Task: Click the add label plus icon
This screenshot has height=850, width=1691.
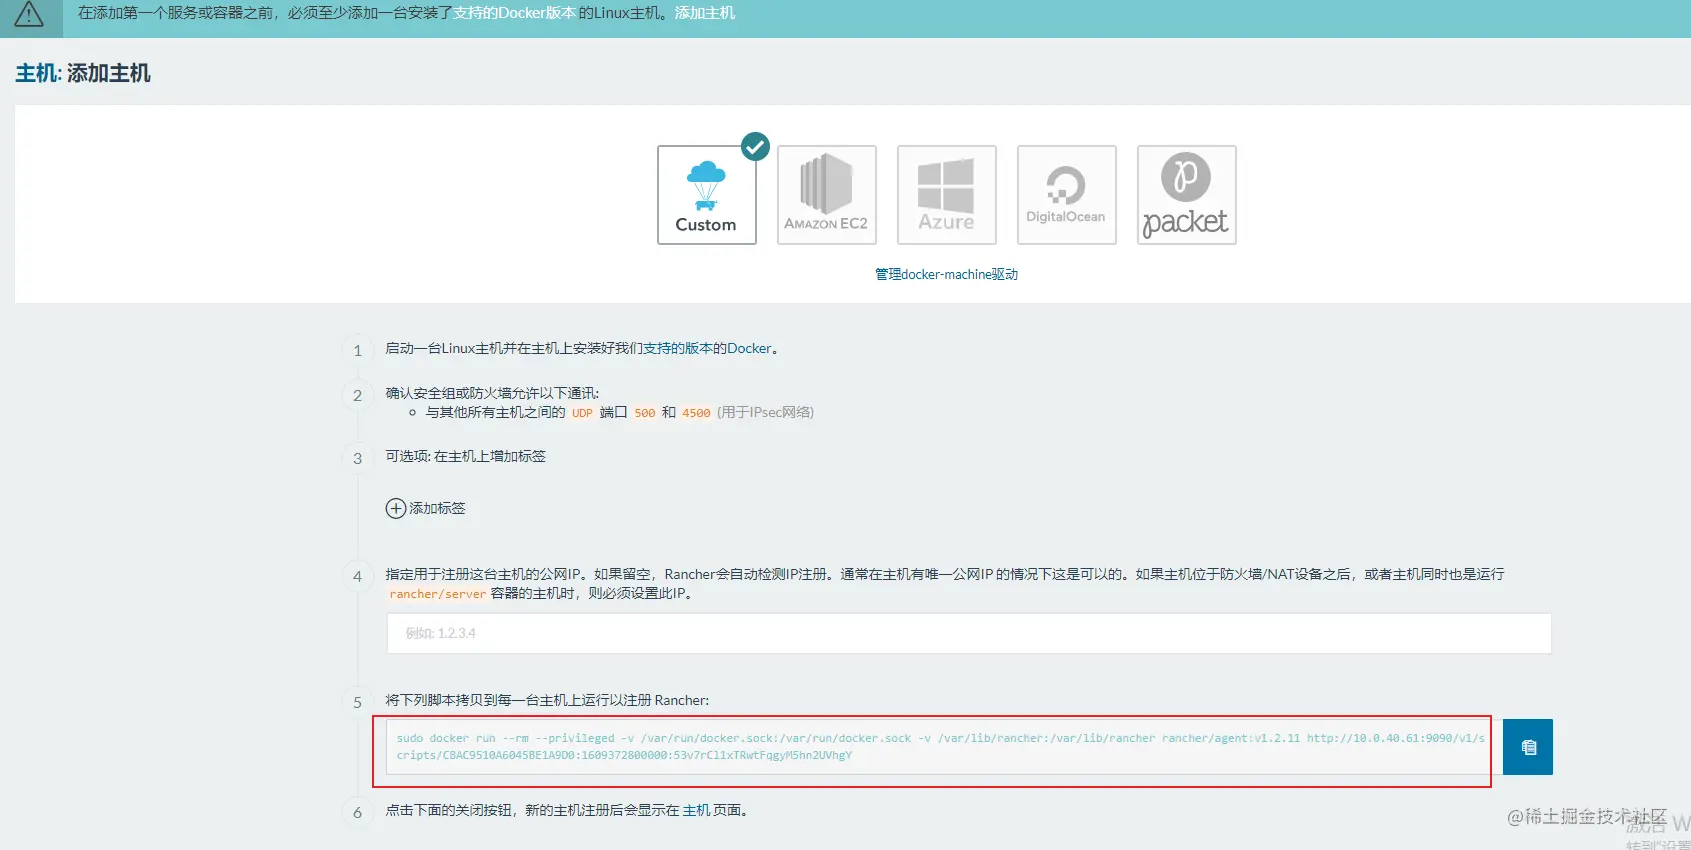Action: point(396,508)
